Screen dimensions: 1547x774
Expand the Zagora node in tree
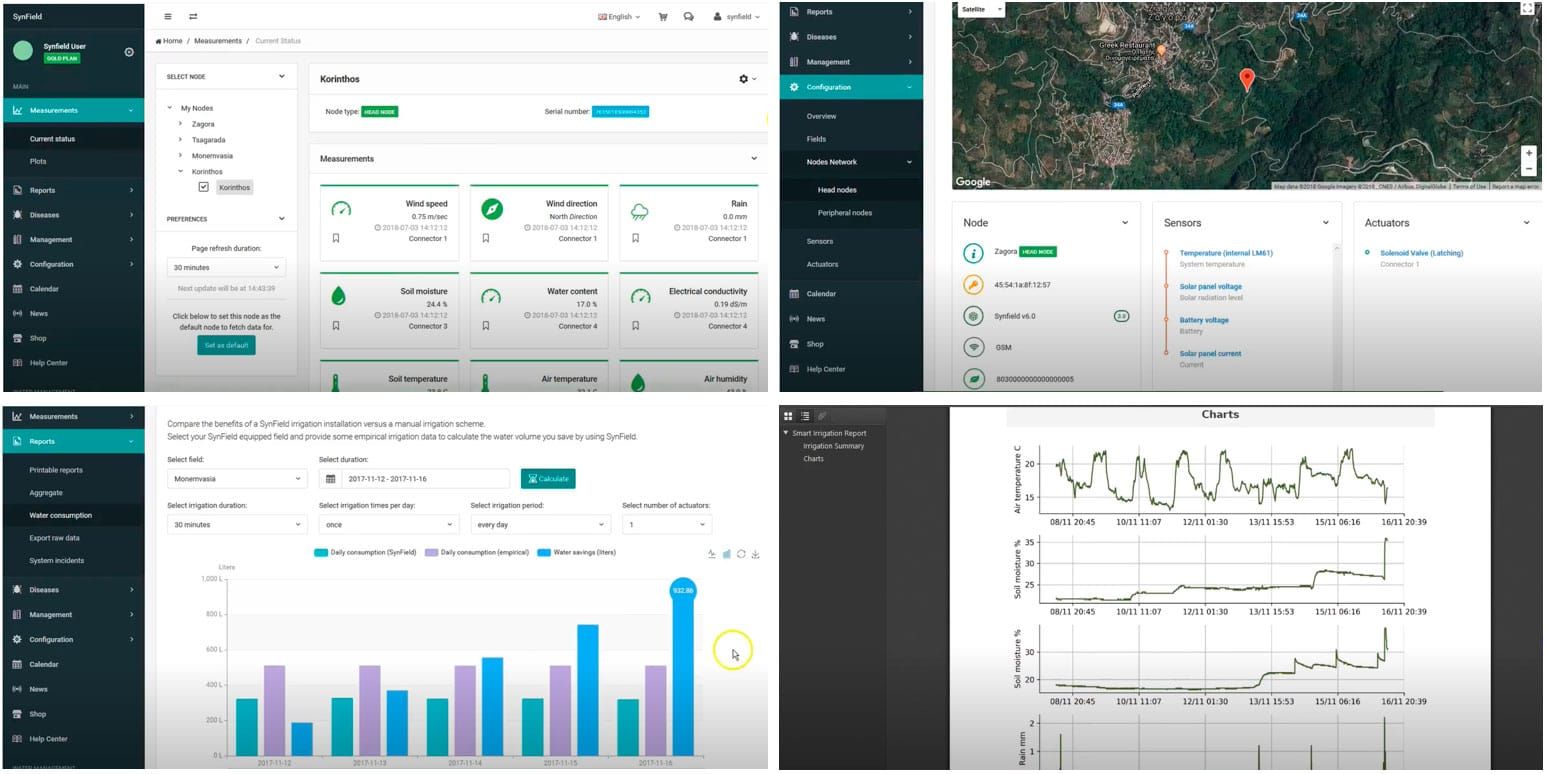(180, 124)
